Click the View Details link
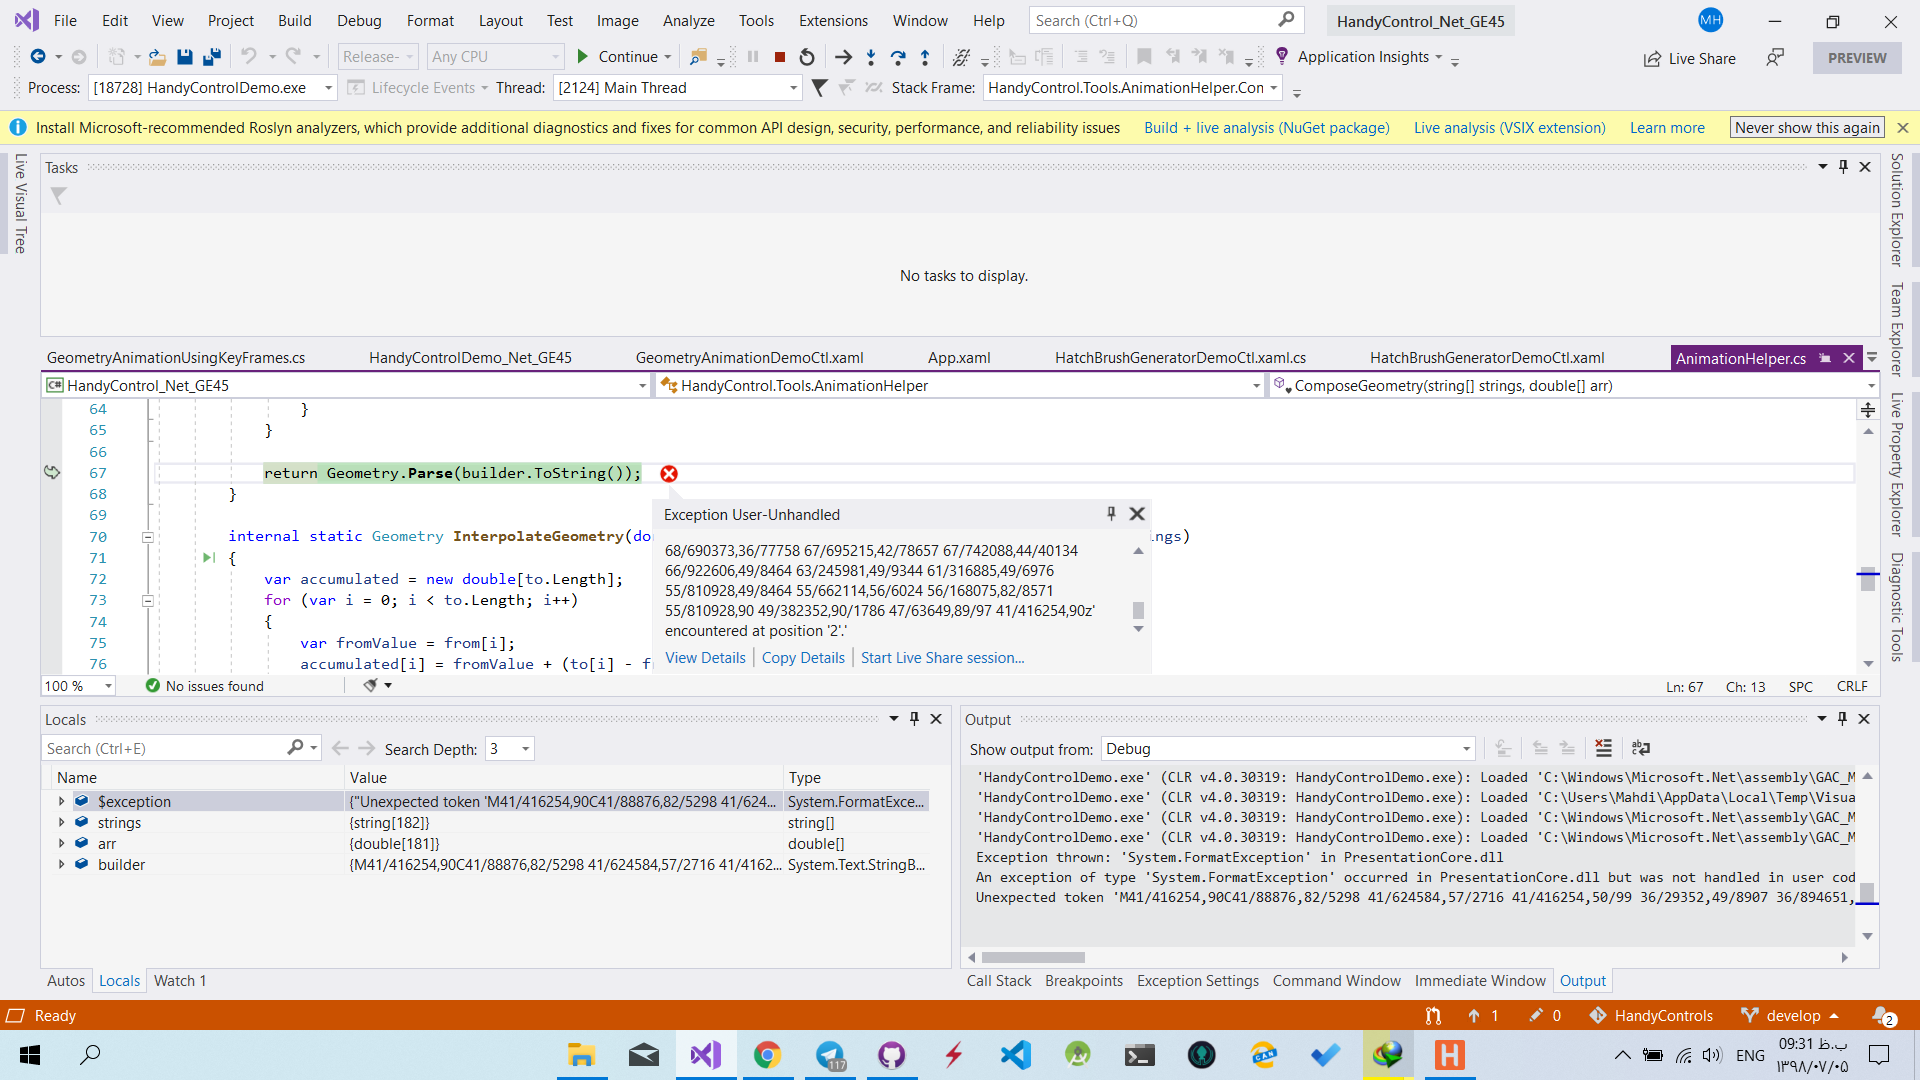Screen dimensions: 1920x1080 click(705, 658)
